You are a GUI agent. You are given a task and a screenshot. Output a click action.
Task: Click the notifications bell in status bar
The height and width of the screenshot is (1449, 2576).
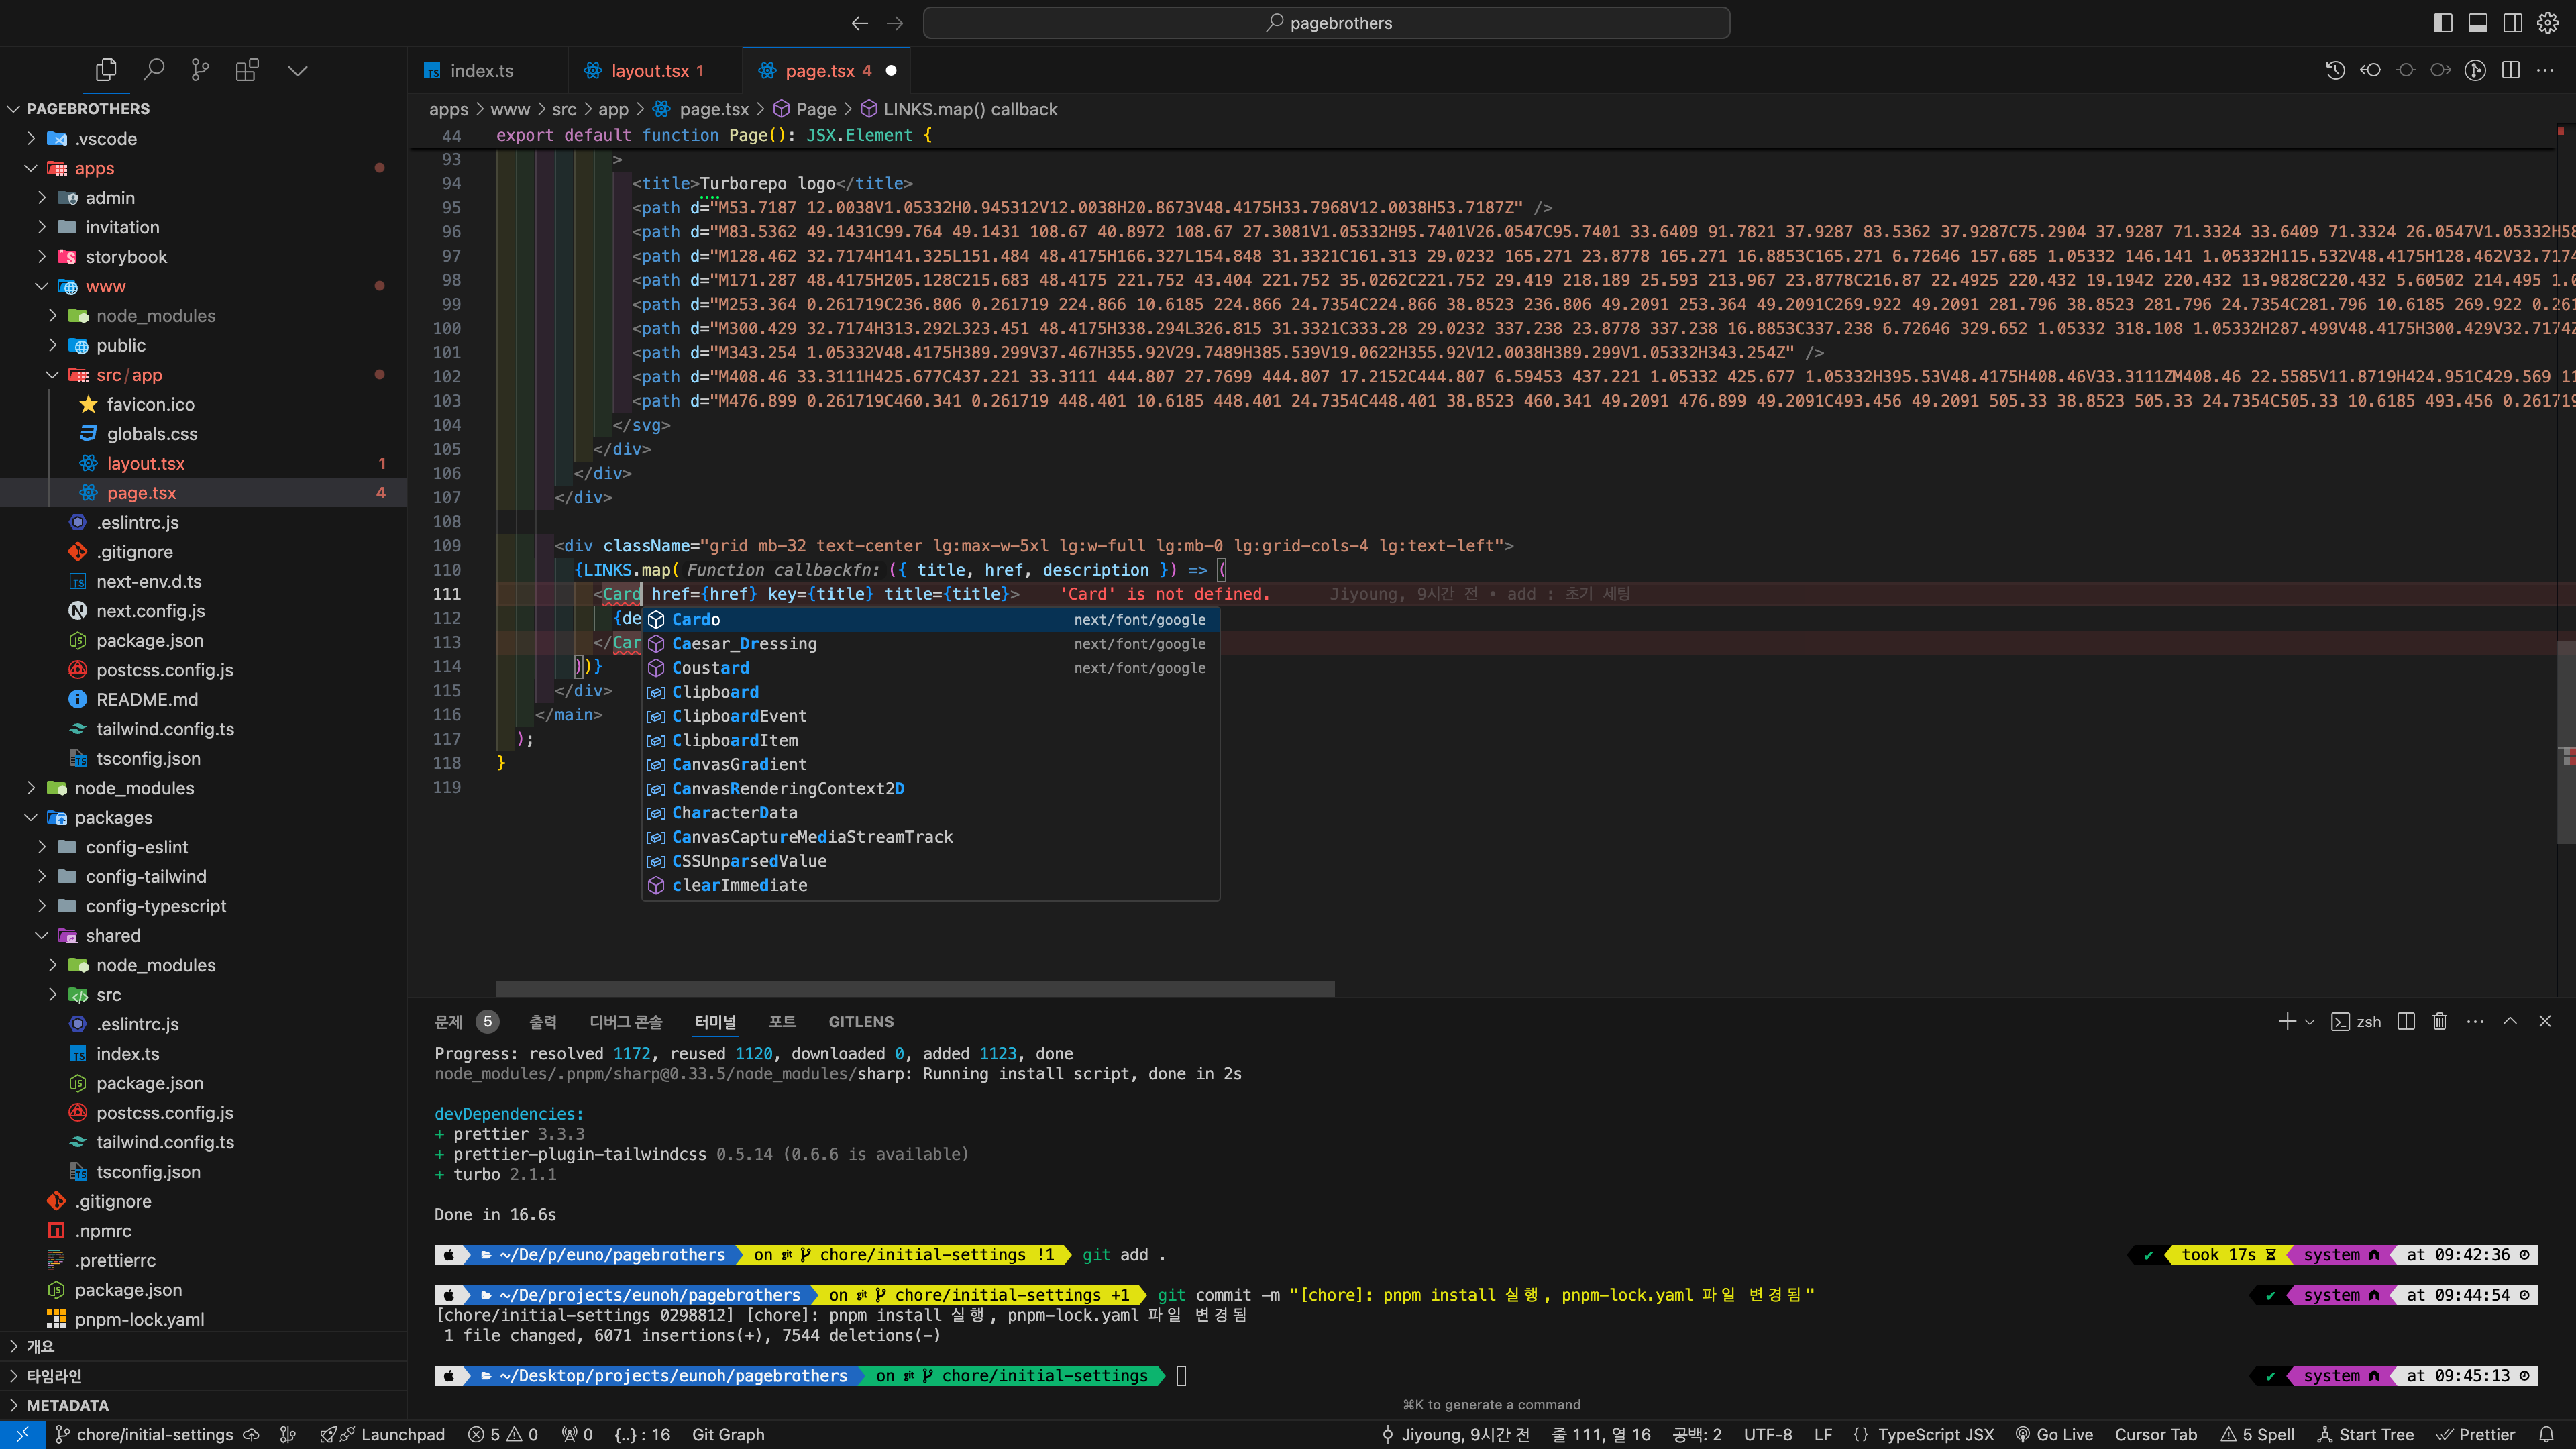(x=2546, y=1434)
